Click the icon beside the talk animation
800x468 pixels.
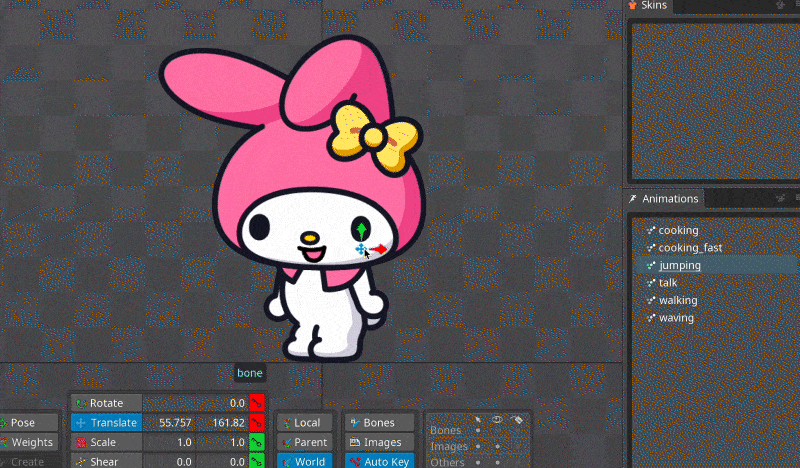coord(651,283)
